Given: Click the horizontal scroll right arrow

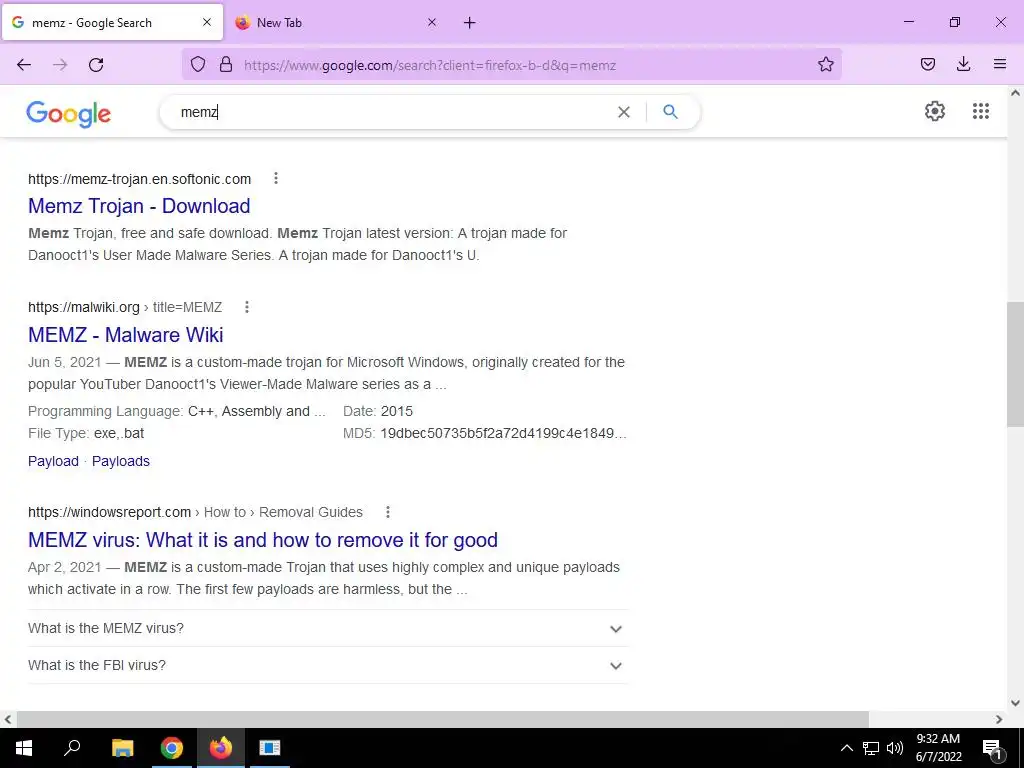Looking at the screenshot, I should pyautogui.click(x=999, y=719).
